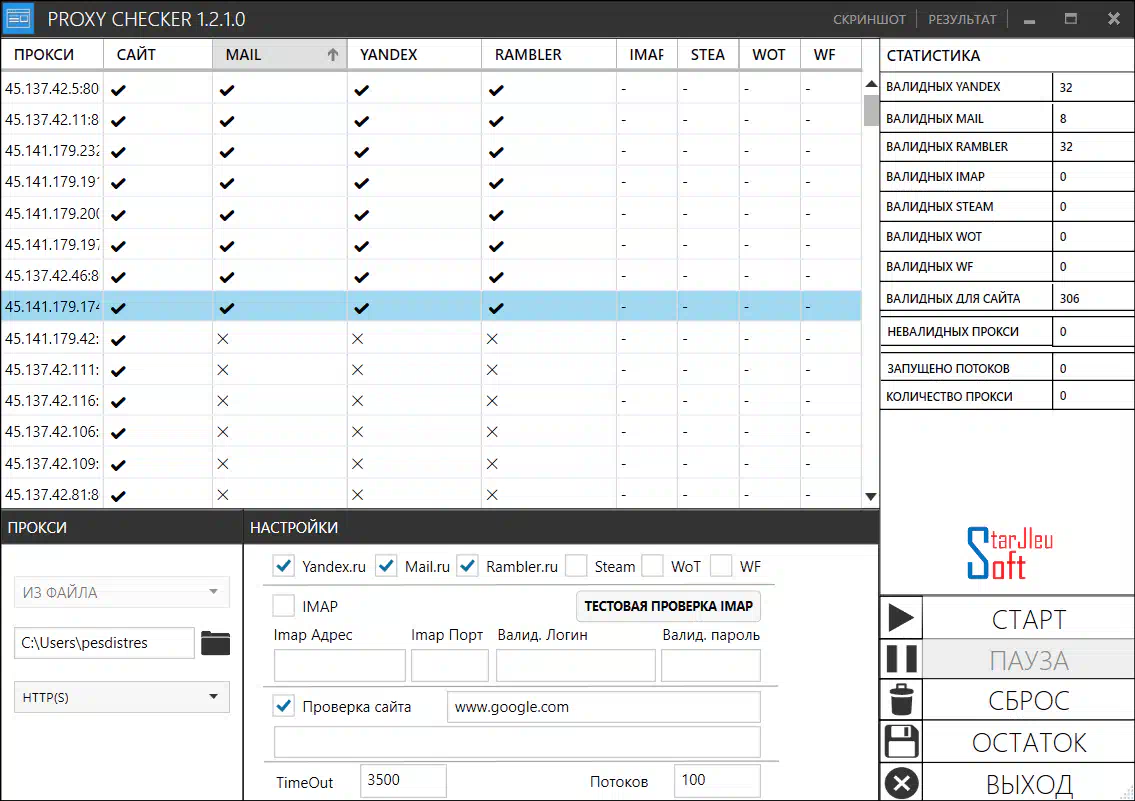Click the scrollbar down arrow of the proxy table
Screen dimensions: 1135x801
871,496
